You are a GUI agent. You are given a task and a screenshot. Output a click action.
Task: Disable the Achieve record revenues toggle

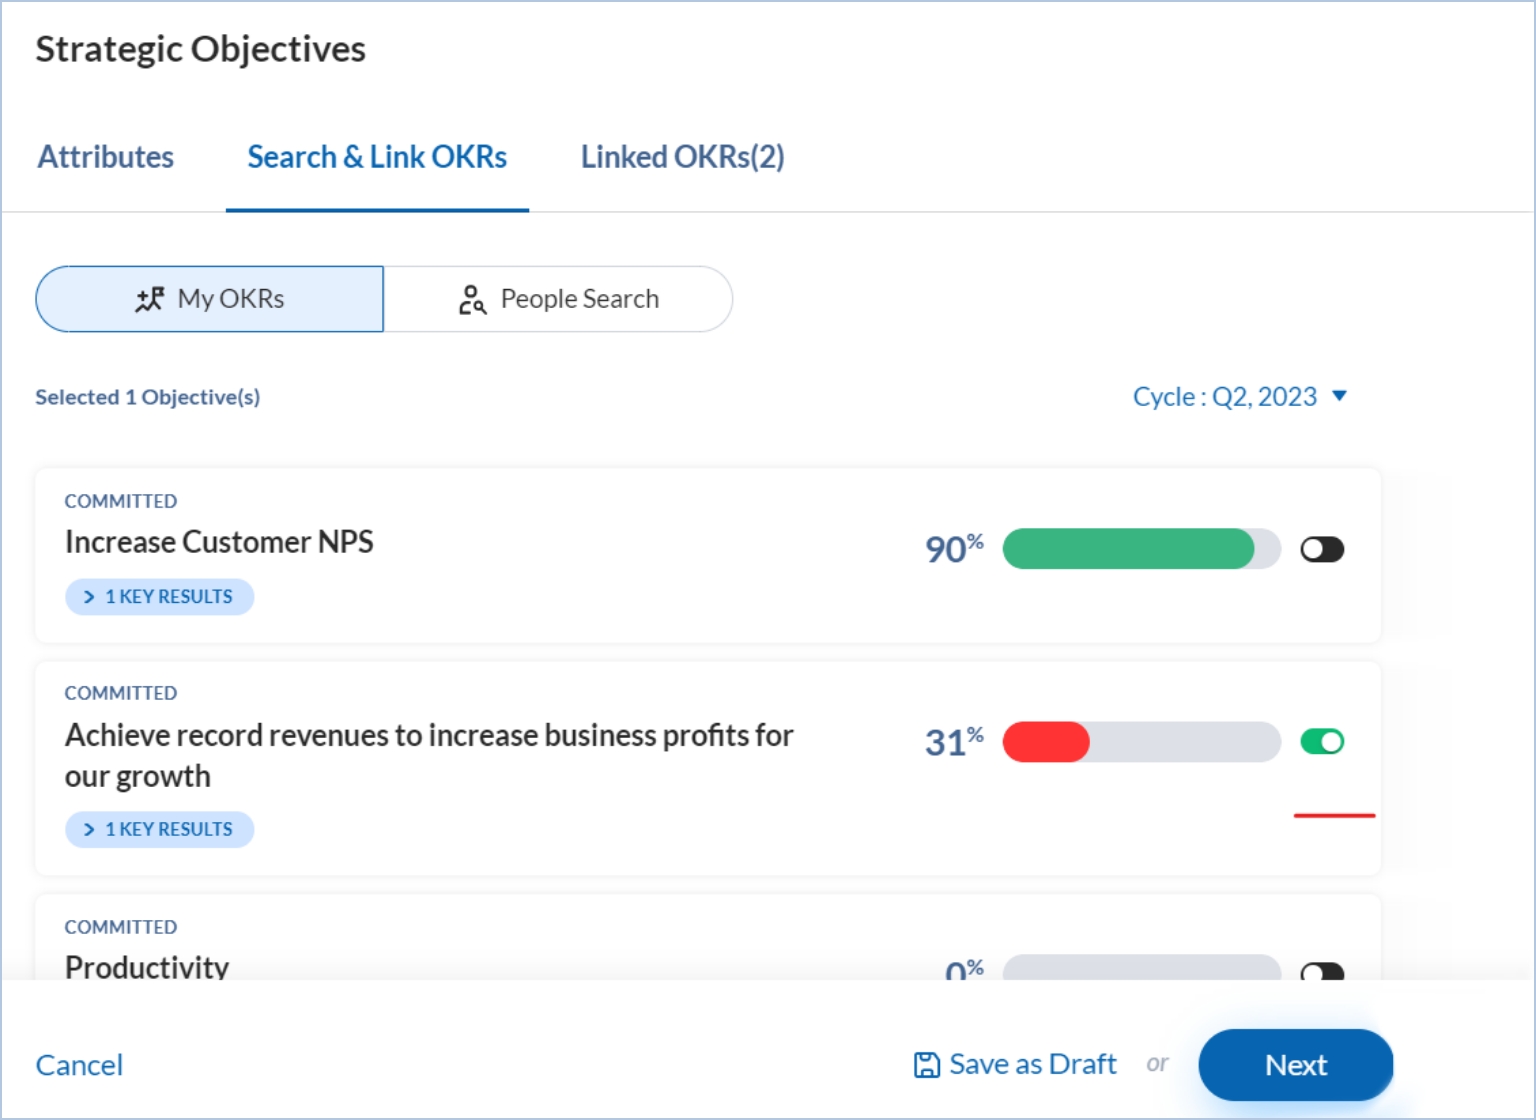point(1321,741)
